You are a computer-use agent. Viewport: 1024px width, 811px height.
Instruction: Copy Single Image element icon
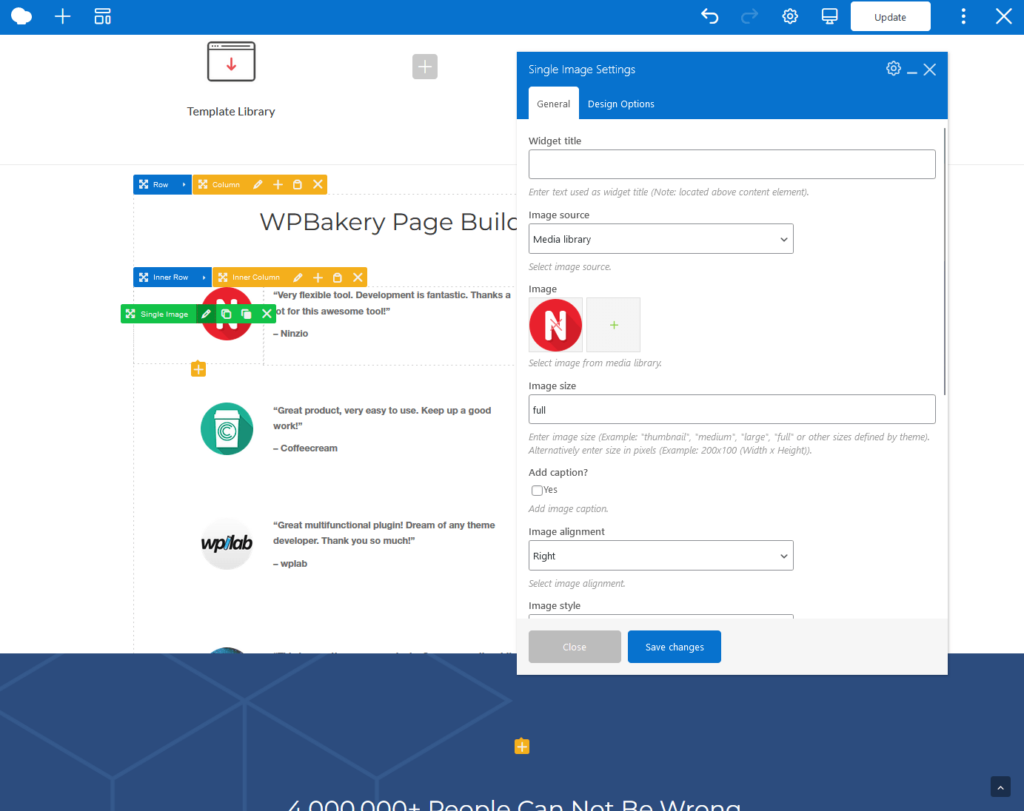[226, 314]
